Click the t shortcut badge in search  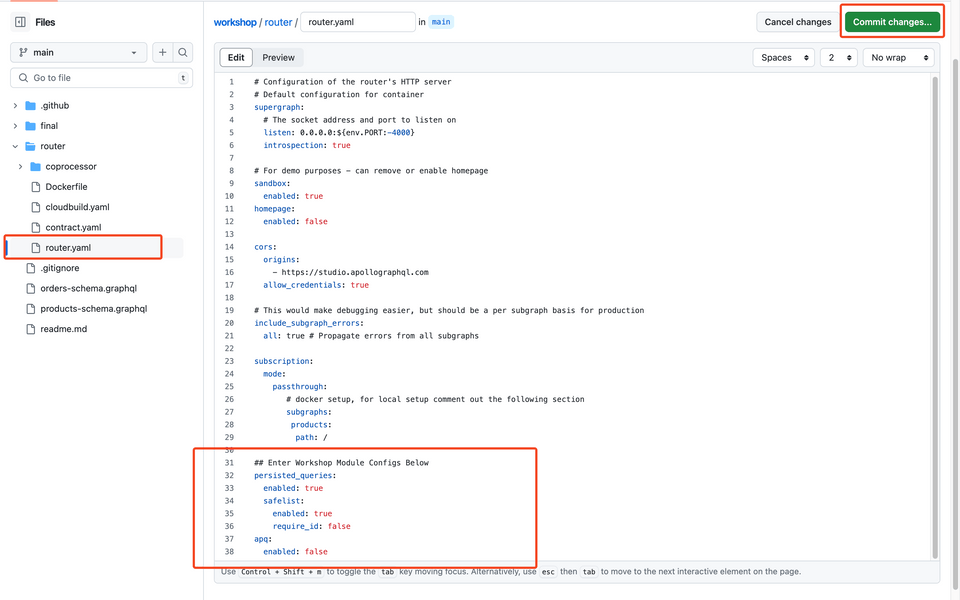coord(182,78)
